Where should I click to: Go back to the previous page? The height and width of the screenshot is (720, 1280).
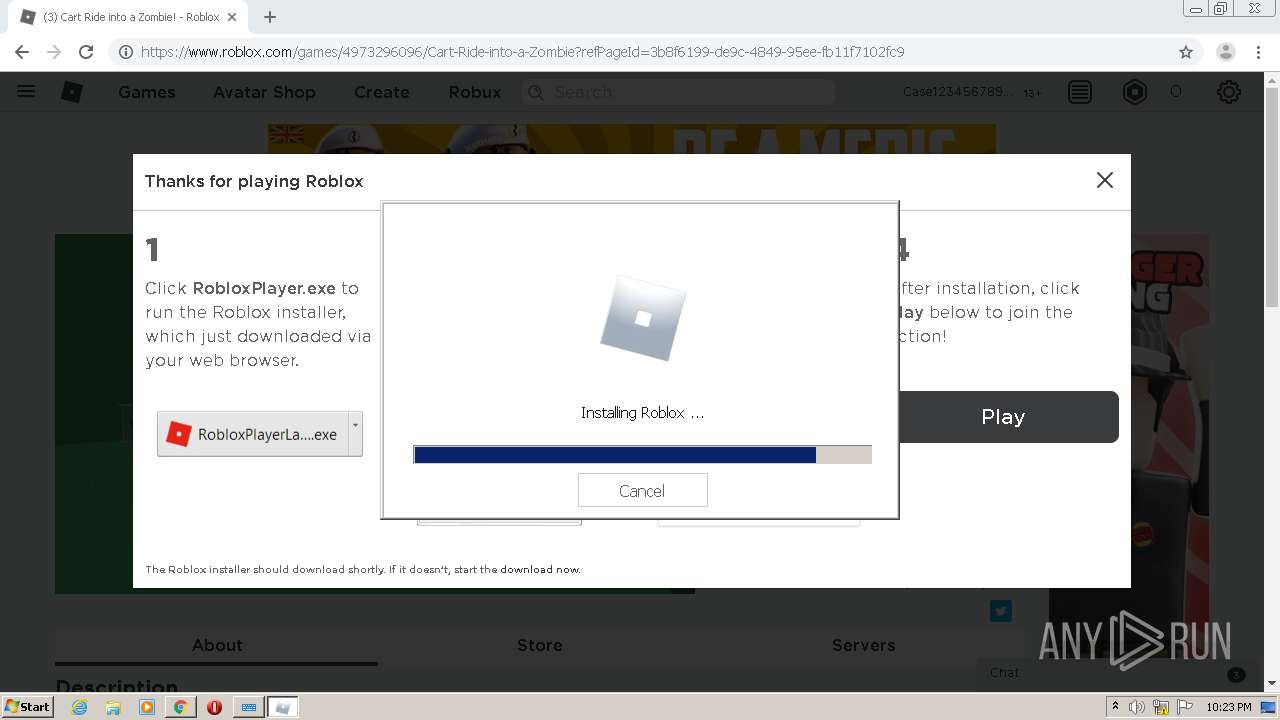pyautogui.click(x=22, y=52)
